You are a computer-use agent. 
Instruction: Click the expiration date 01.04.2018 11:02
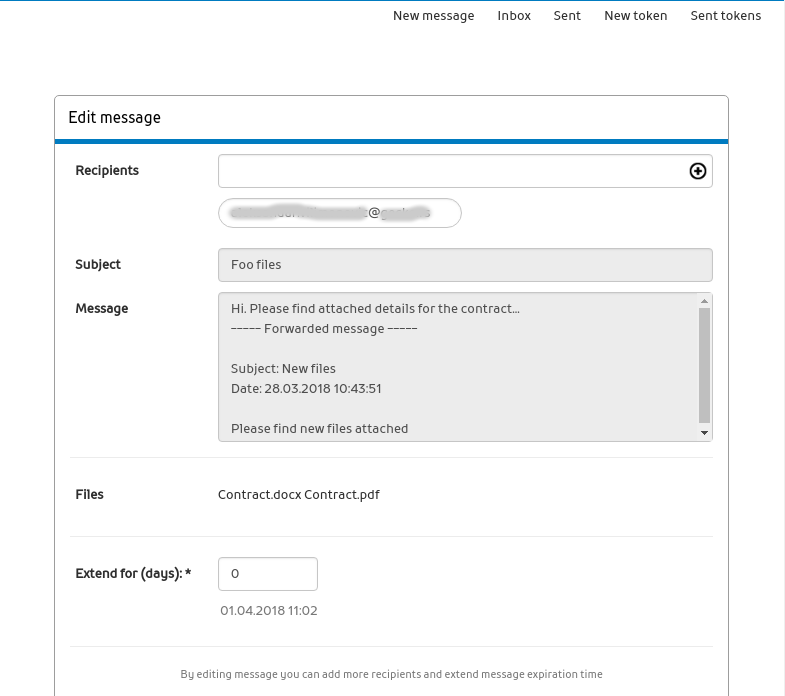(268, 610)
